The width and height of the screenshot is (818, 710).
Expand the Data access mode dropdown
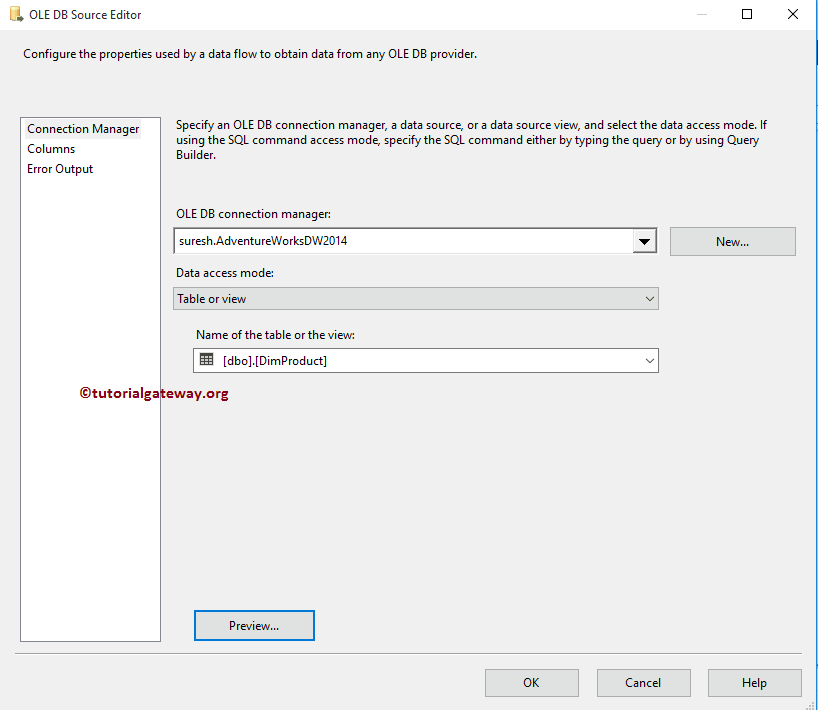coord(650,298)
